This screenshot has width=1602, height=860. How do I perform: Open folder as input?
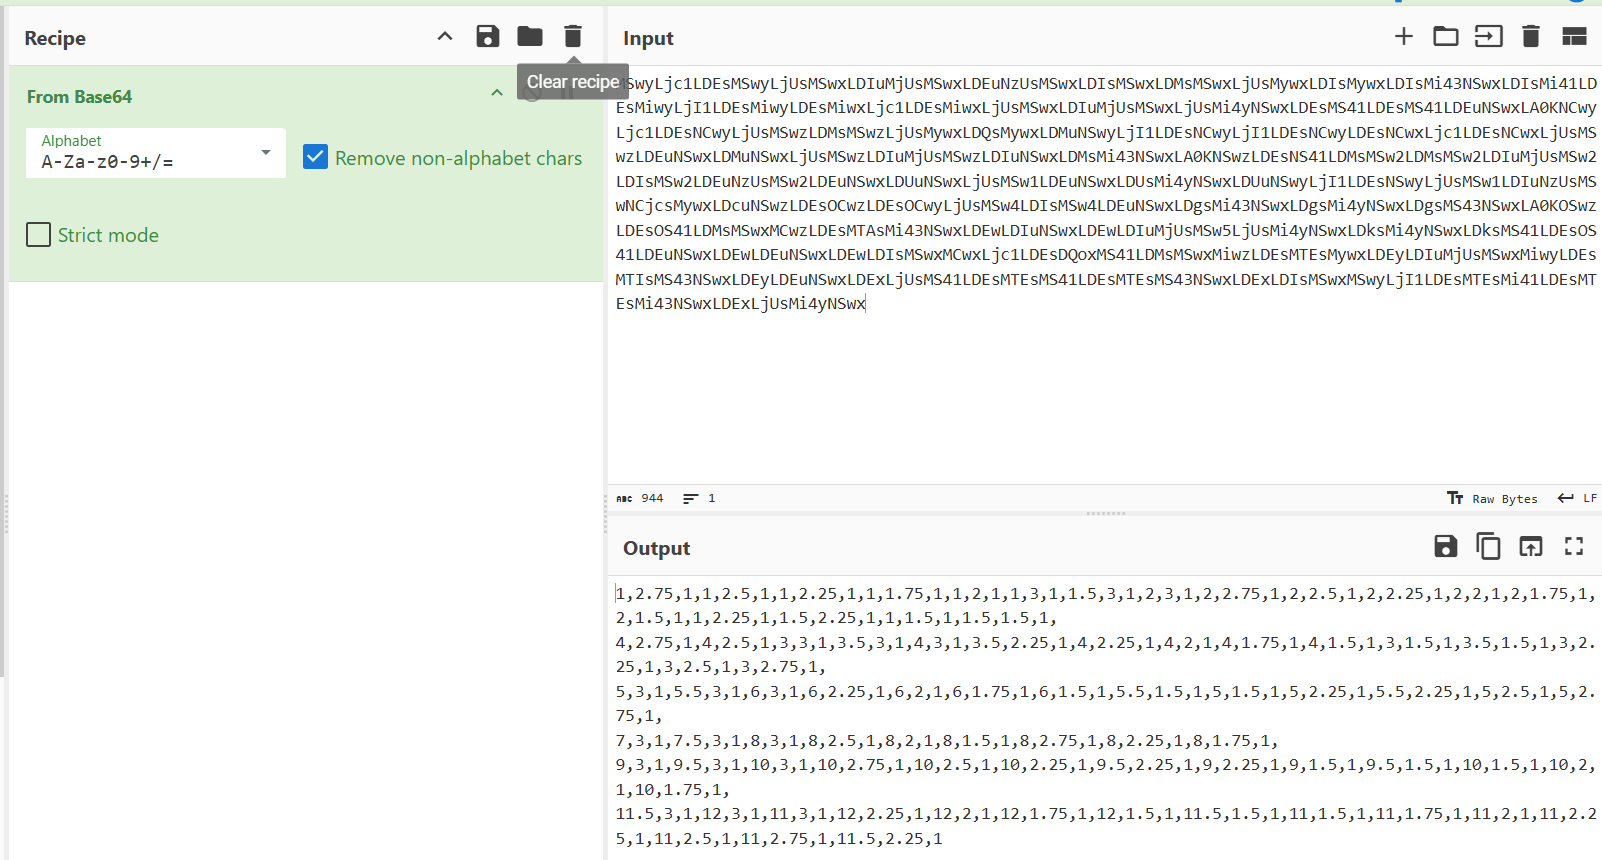(x=1445, y=37)
